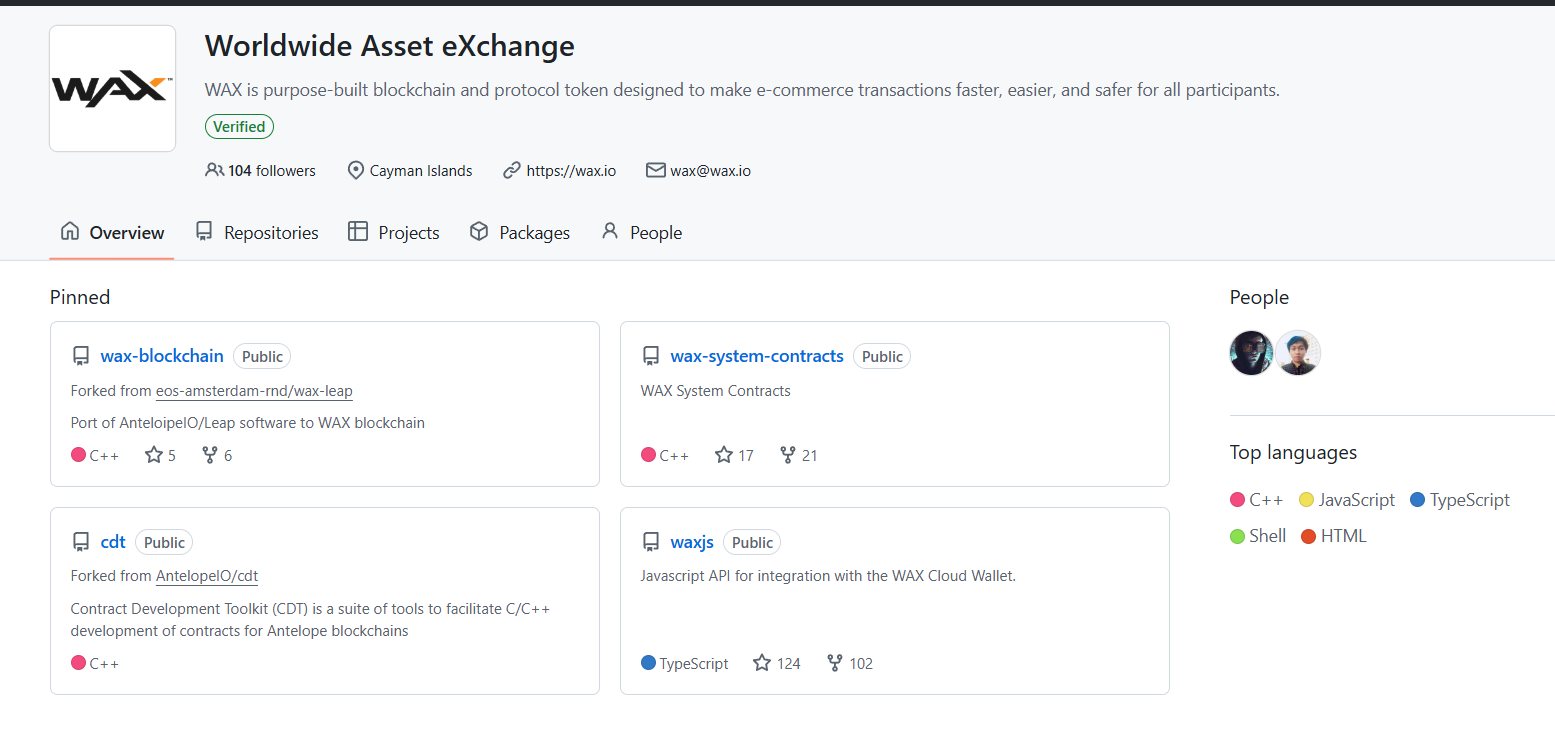Click the WAX System Contracts description text
This screenshot has height=731, width=1555.
coord(716,391)
